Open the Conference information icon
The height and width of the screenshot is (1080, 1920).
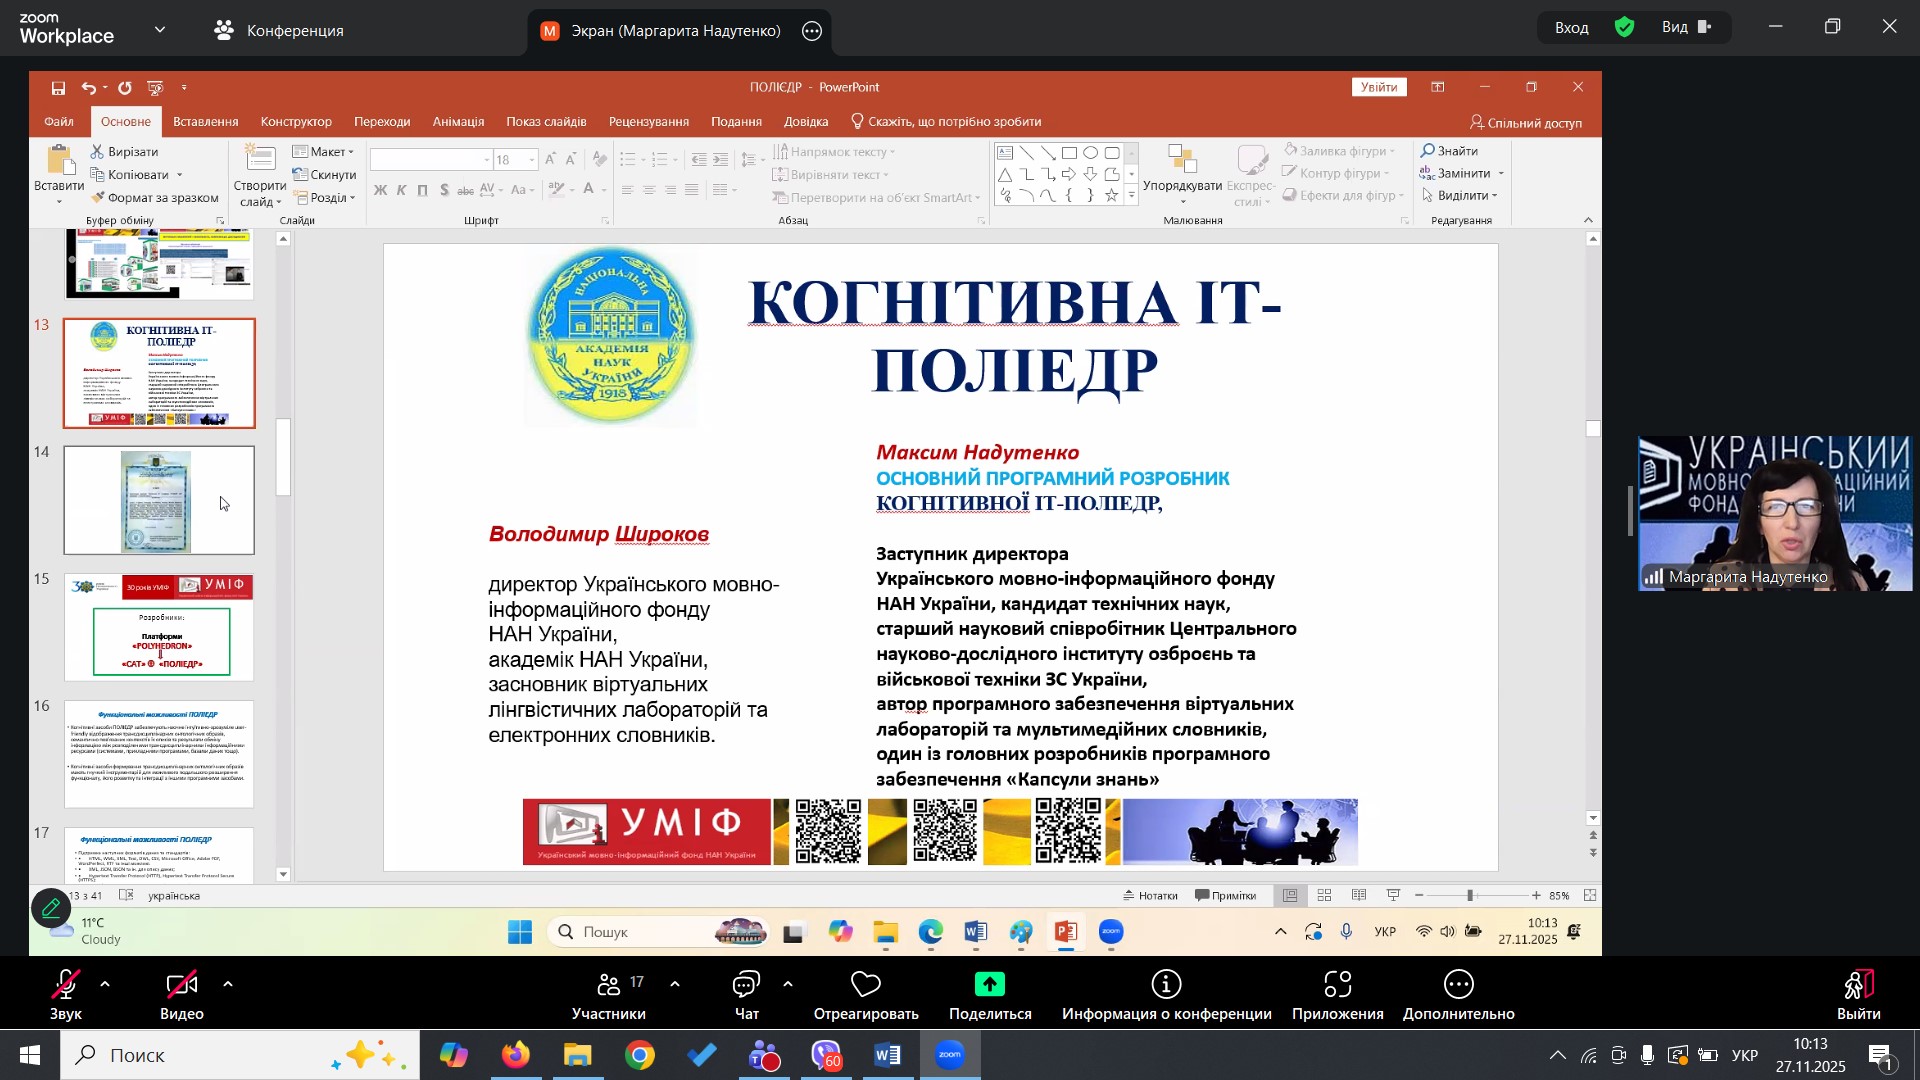tap(1166, 986)
